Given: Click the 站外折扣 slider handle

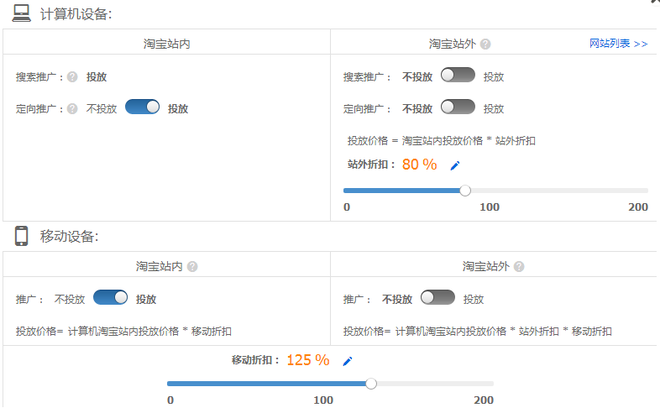Looking at the screenshot, I should click(x=465, y=190).
